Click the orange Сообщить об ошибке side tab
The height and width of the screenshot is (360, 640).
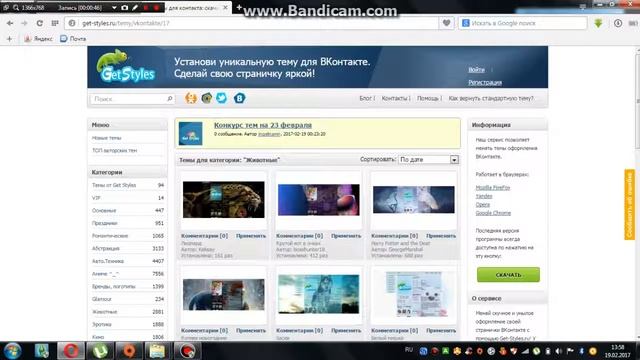click(629, 204)
